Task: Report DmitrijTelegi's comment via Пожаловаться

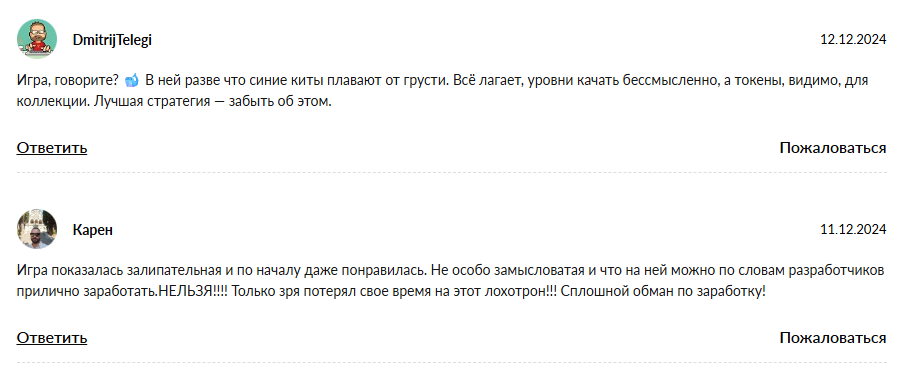Action: coord(833,148)
